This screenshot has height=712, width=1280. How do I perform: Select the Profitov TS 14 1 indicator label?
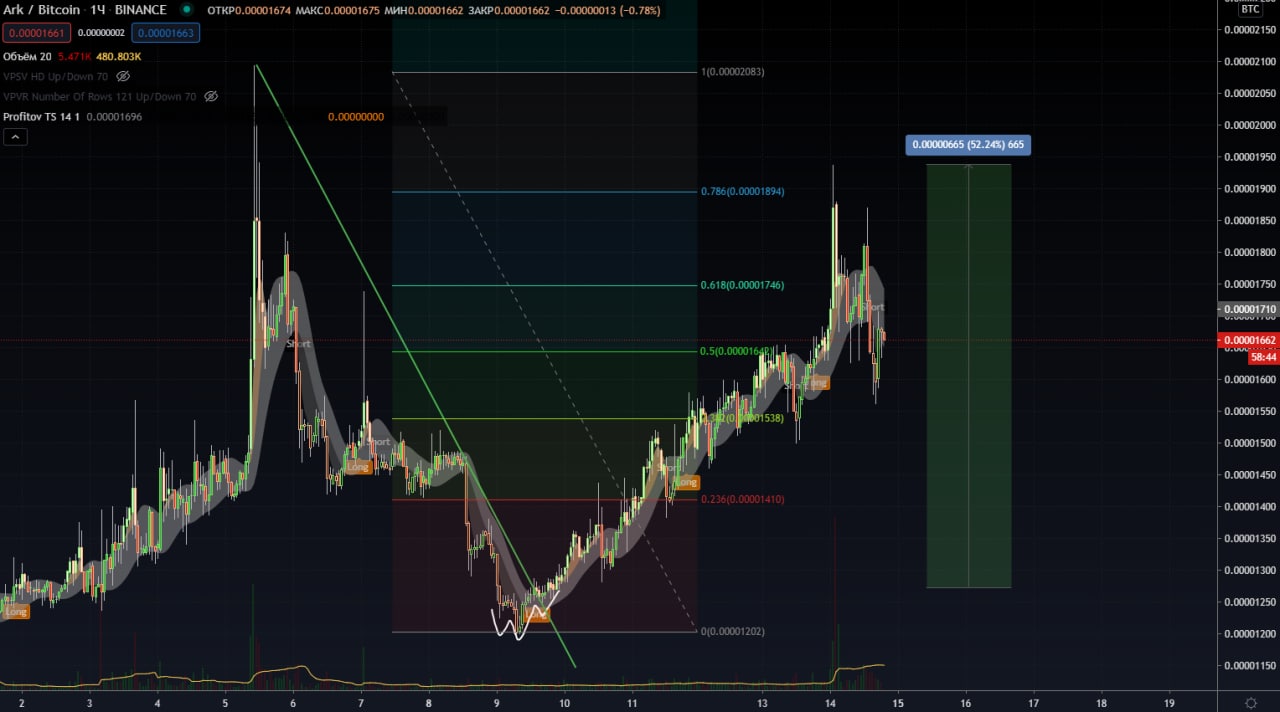42,116
